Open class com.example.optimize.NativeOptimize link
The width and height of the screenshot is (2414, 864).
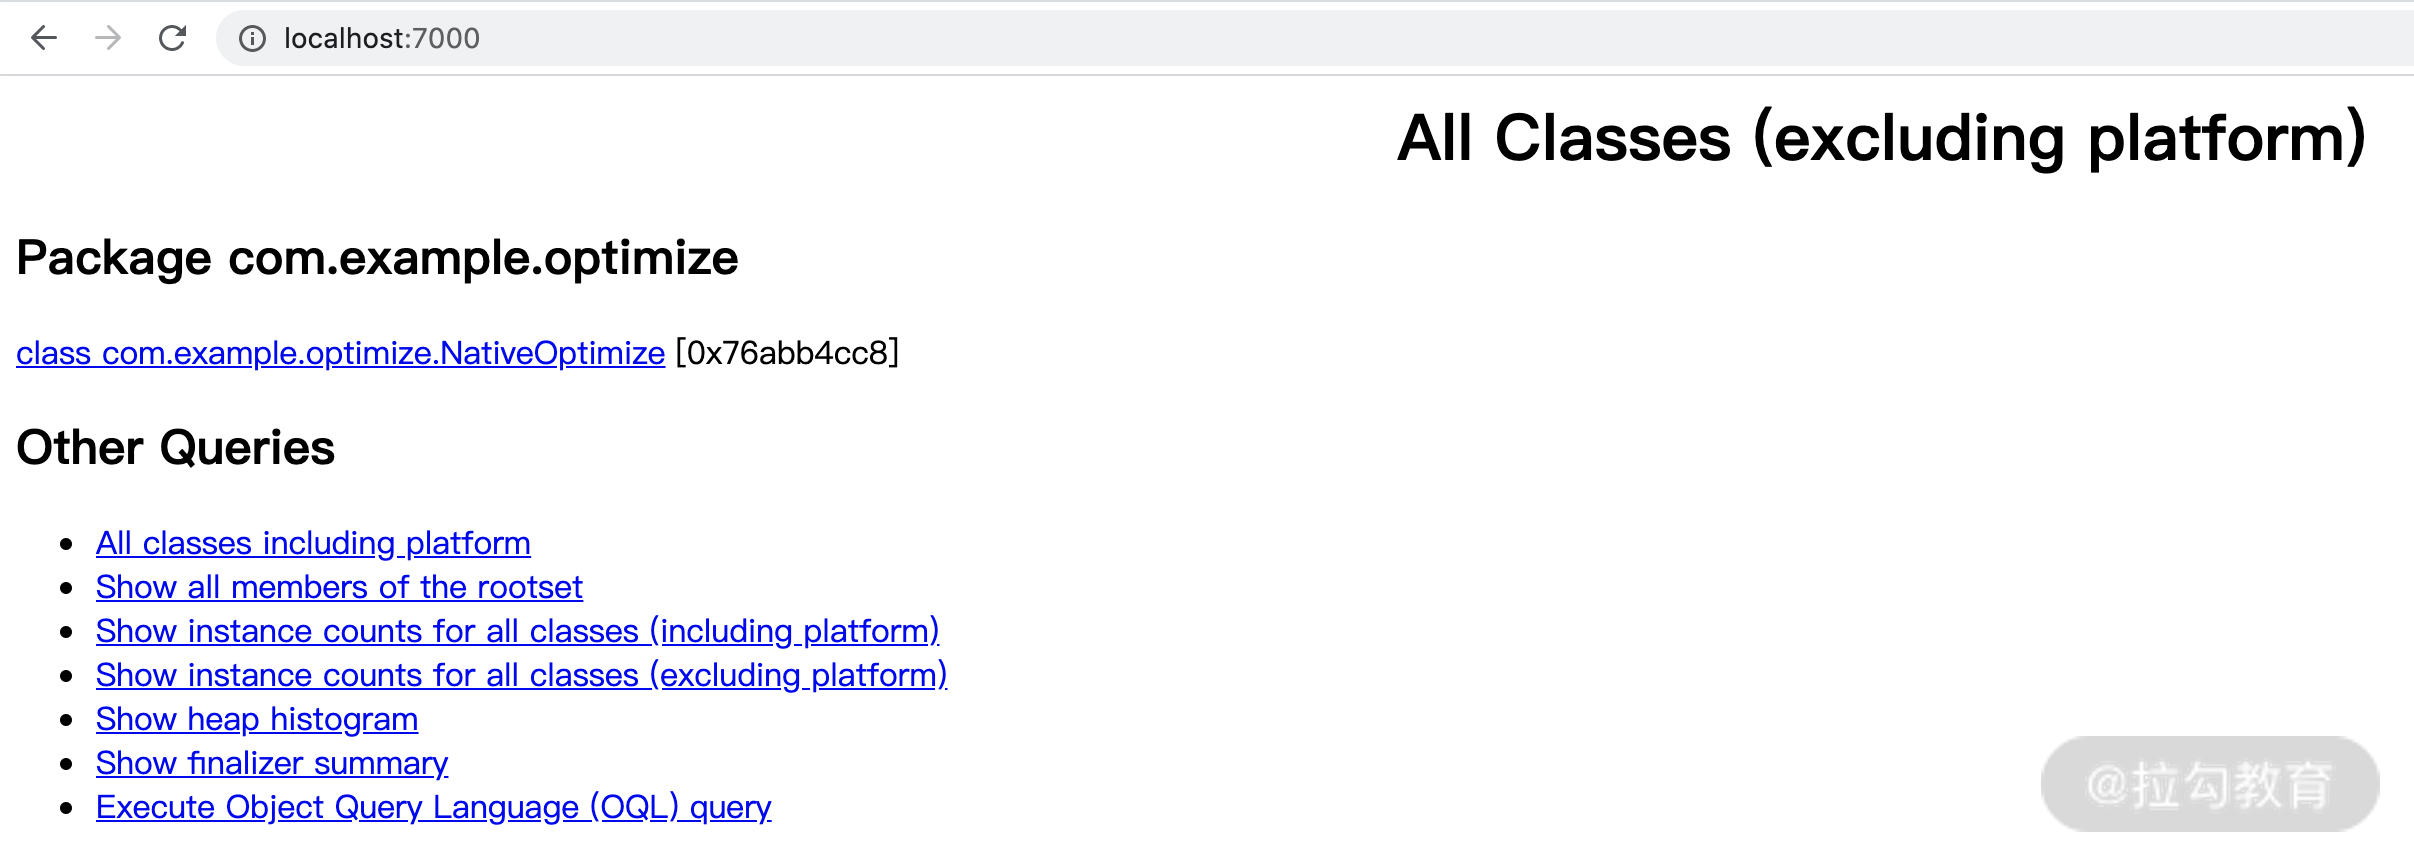click(340, 353)
